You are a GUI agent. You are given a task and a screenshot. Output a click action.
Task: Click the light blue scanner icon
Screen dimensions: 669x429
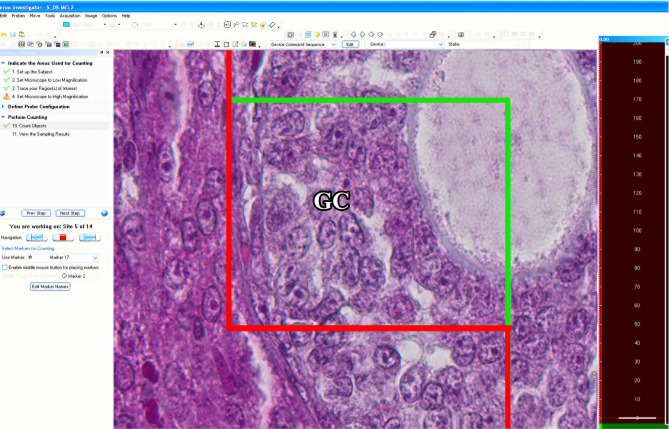click(191, 44)
